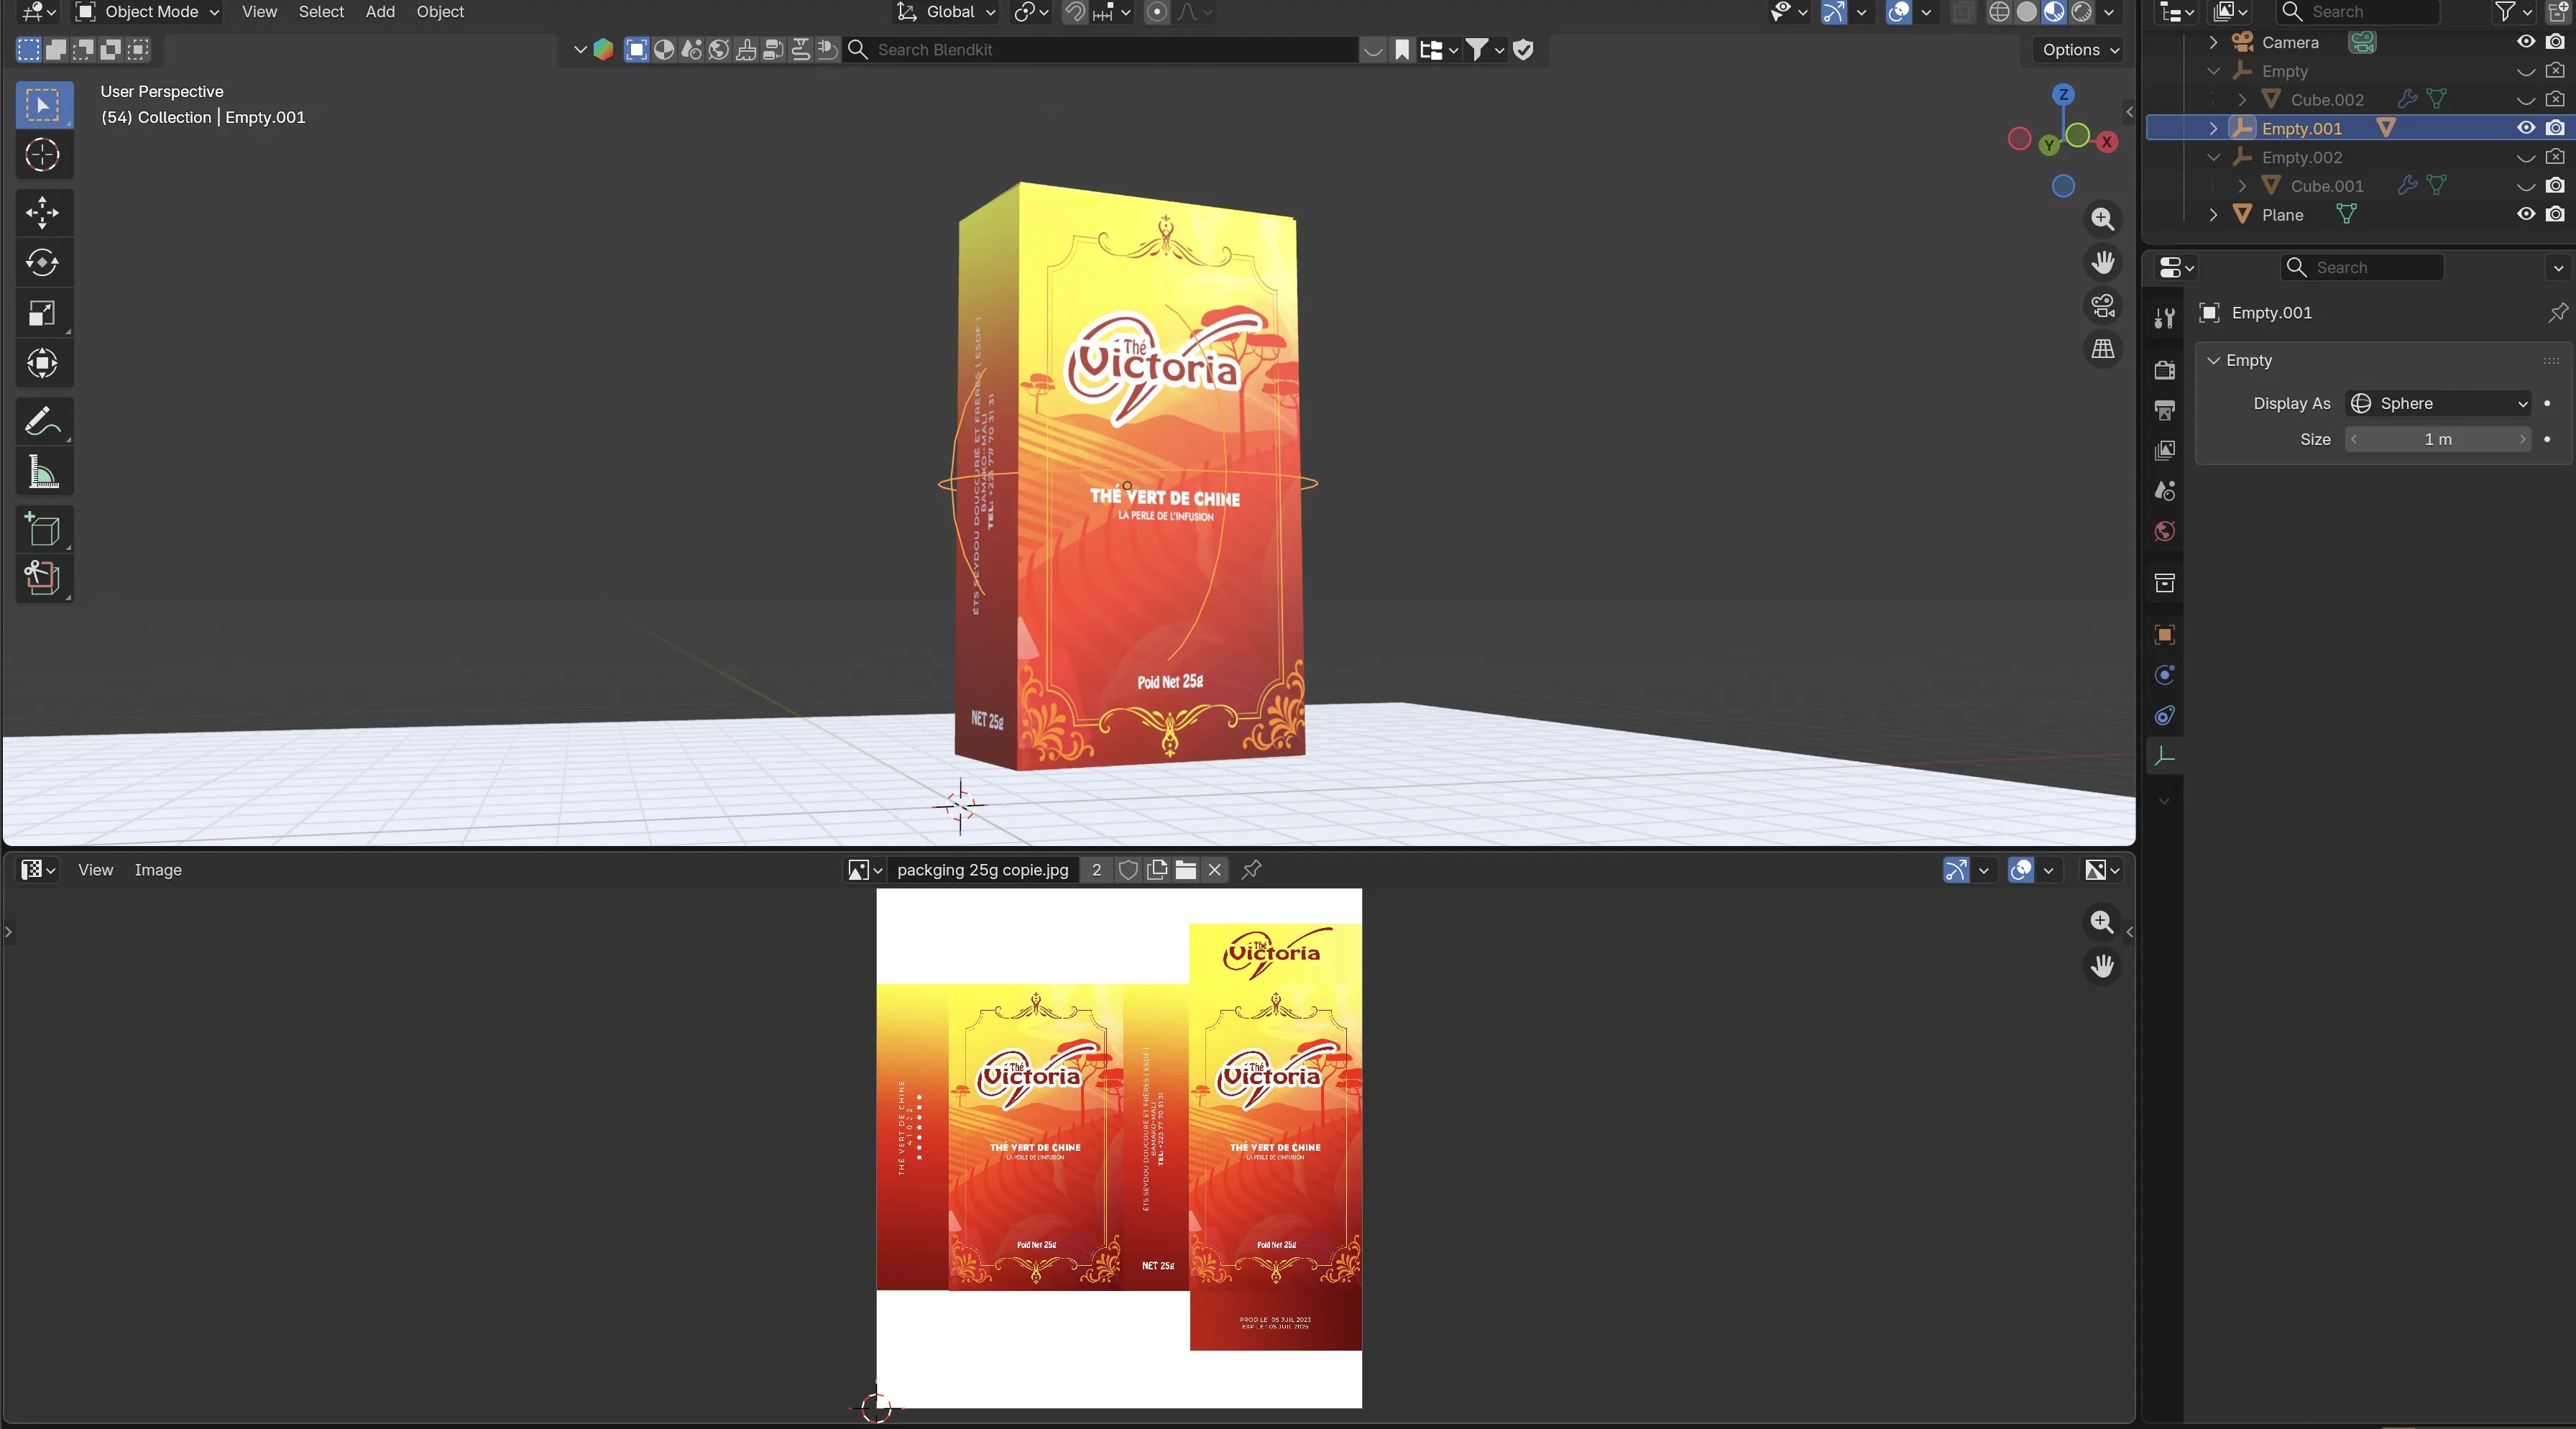
Task: Select the Rotate tool
Action: click(x=43, y=263)
